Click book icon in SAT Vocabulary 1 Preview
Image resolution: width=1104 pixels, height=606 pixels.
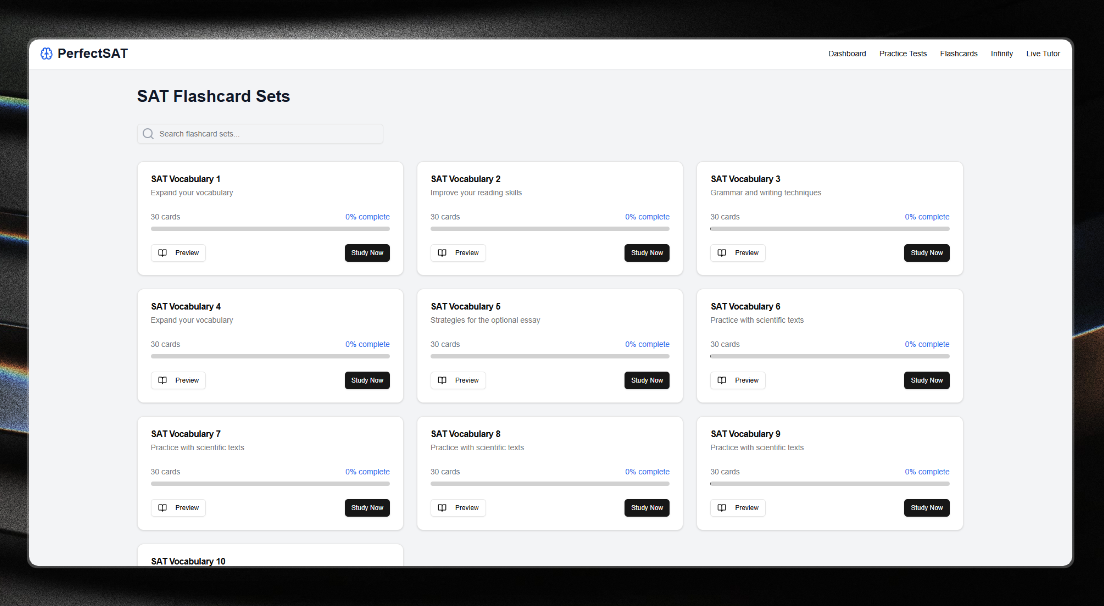[163, 253]
